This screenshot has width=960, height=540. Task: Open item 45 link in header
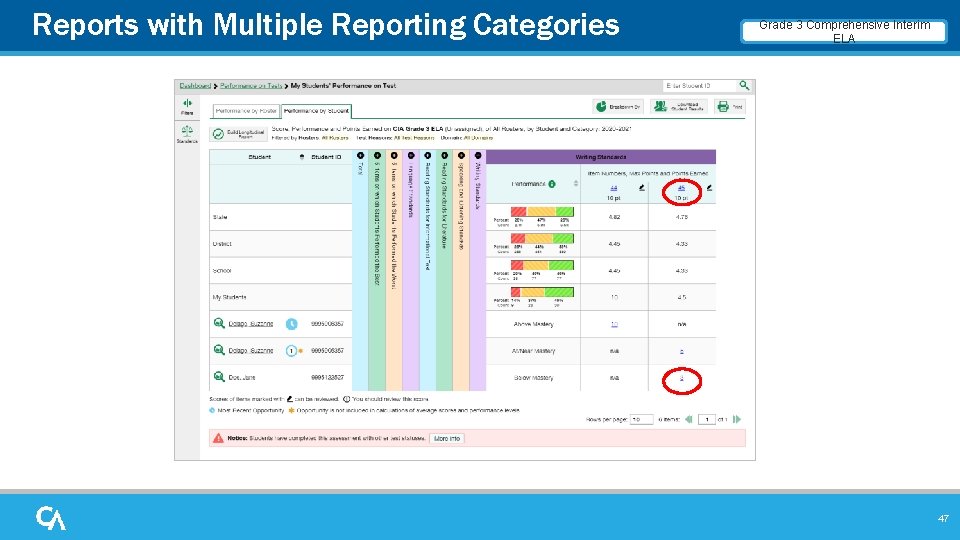681,188
